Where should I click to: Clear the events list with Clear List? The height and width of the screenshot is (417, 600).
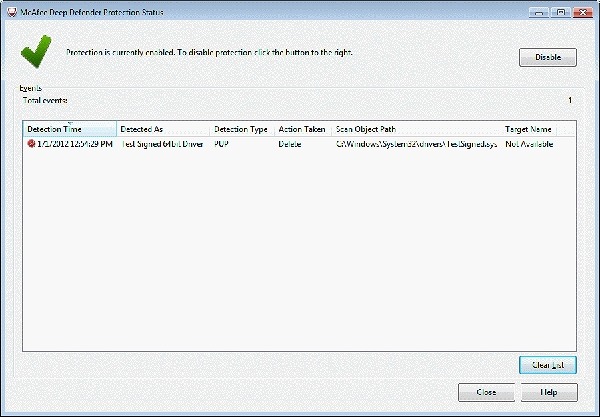click(x=548, y=365)
